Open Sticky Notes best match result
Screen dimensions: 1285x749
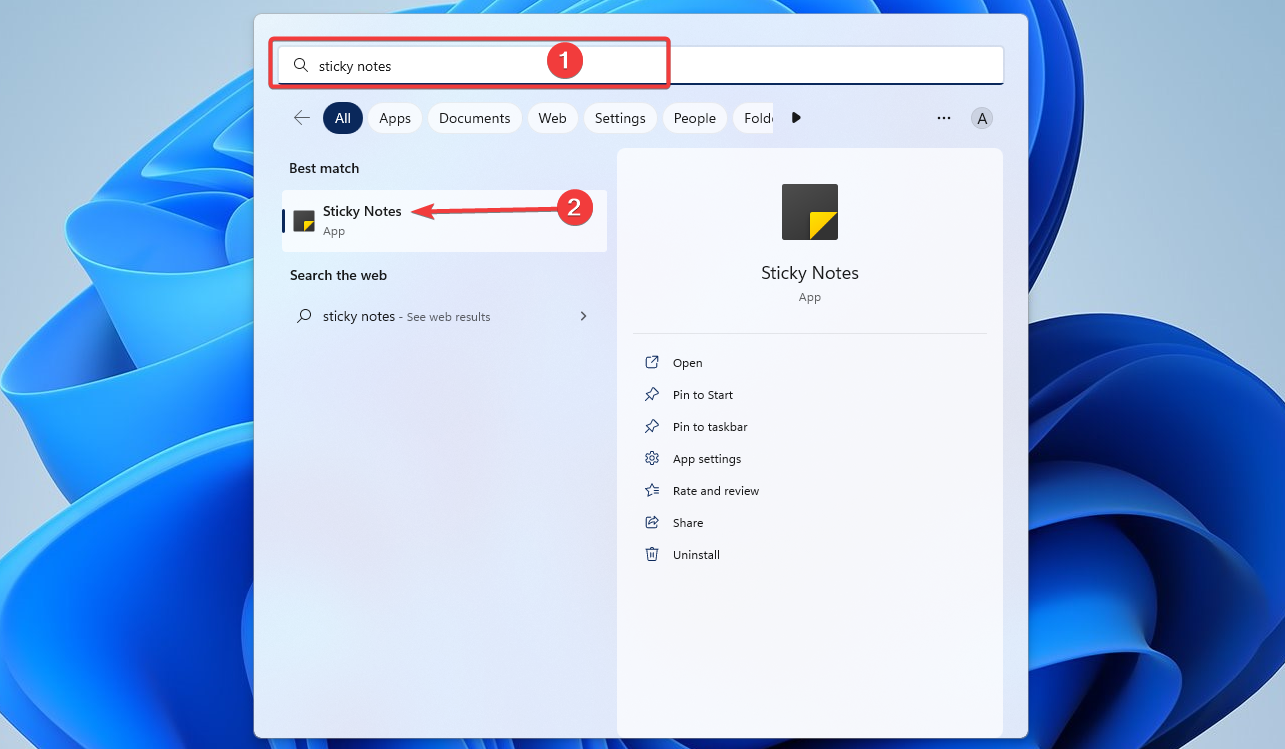[x=444, y=221]
